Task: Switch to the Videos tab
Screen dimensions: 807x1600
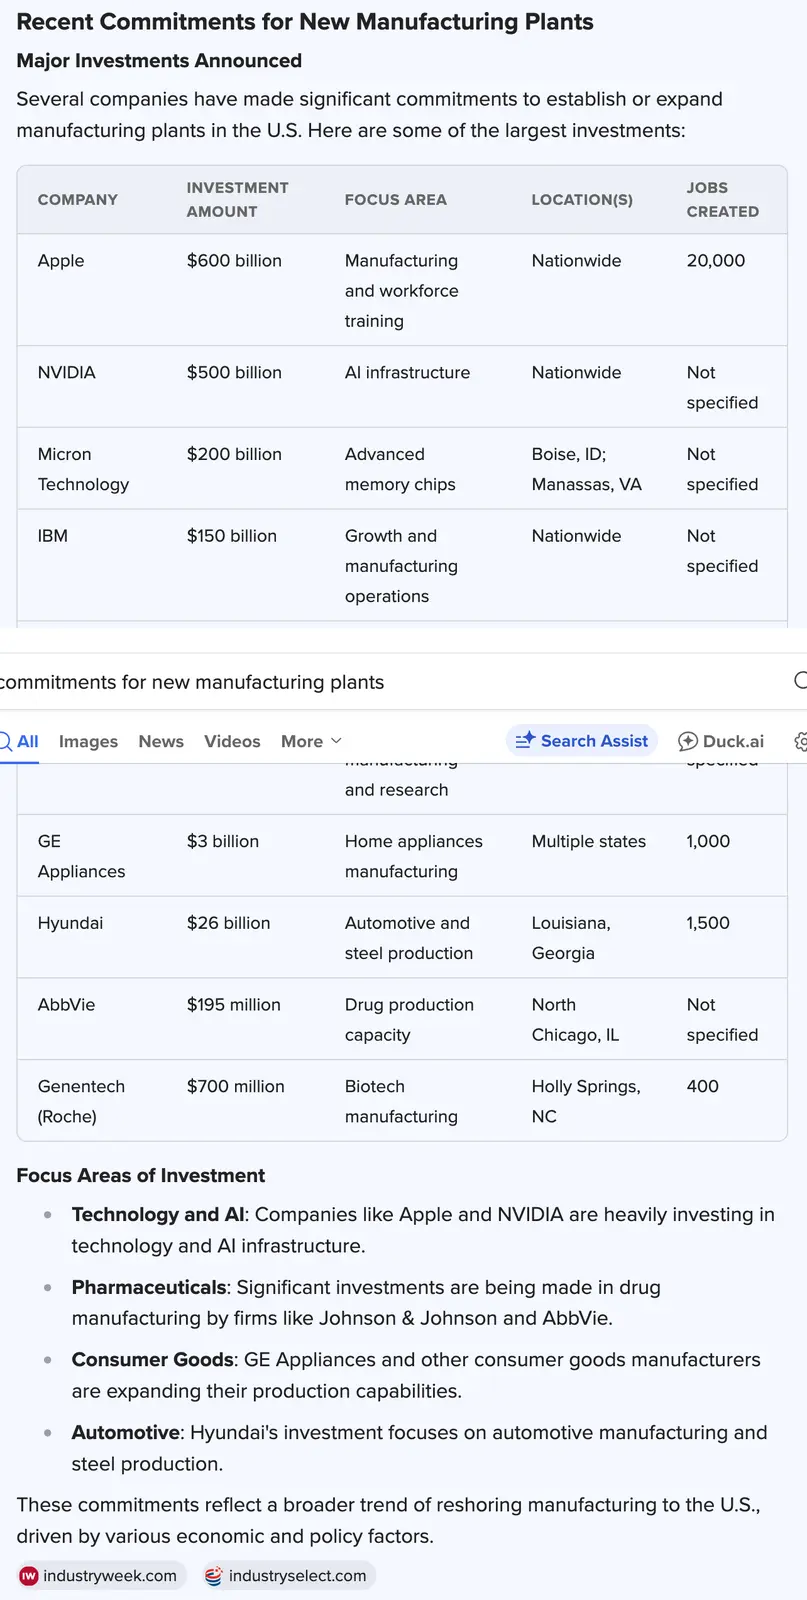Action: (x=232, y=741)
